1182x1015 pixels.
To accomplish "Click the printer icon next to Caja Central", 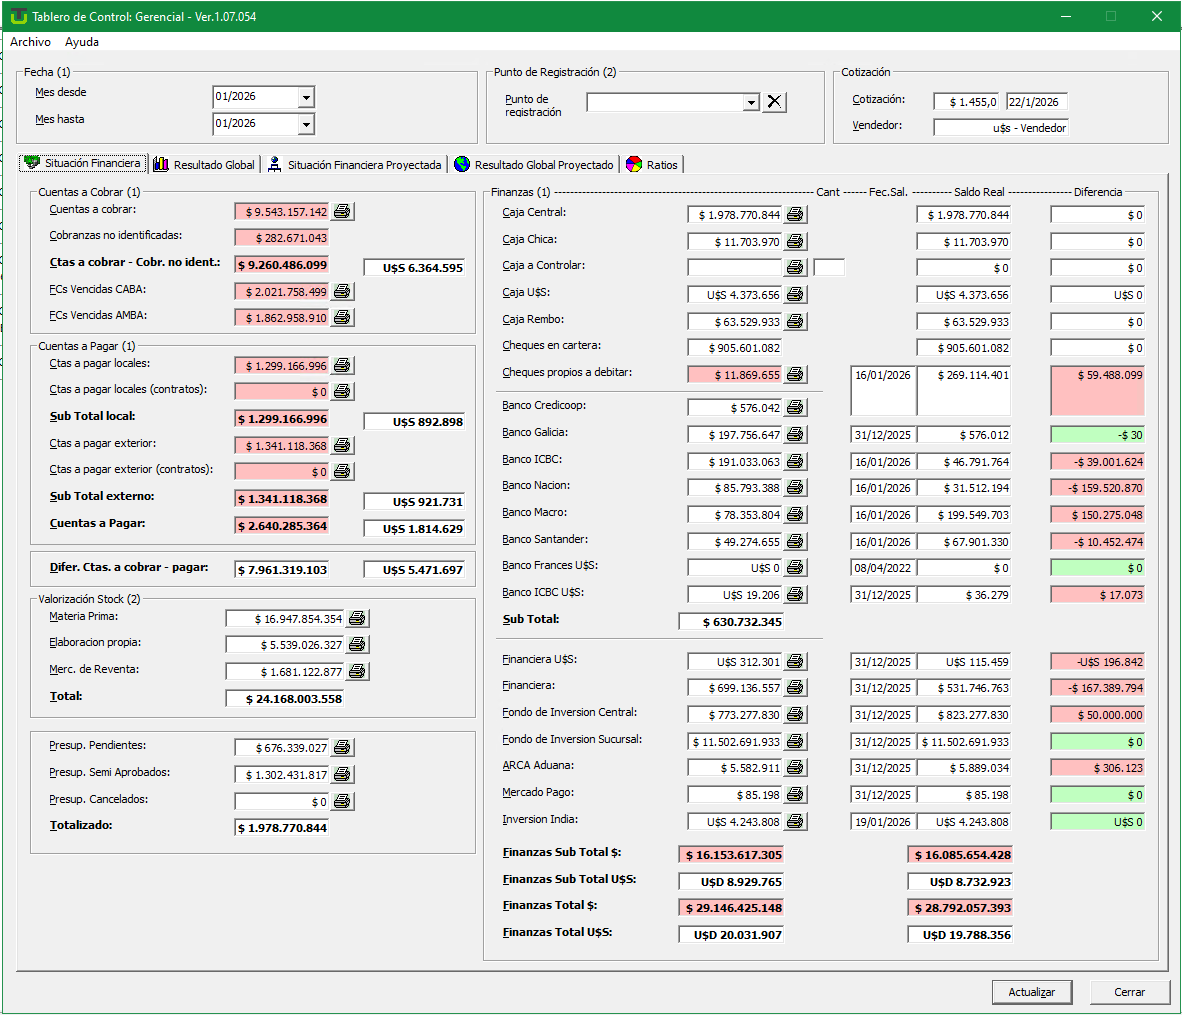I will tap(795, 215).
